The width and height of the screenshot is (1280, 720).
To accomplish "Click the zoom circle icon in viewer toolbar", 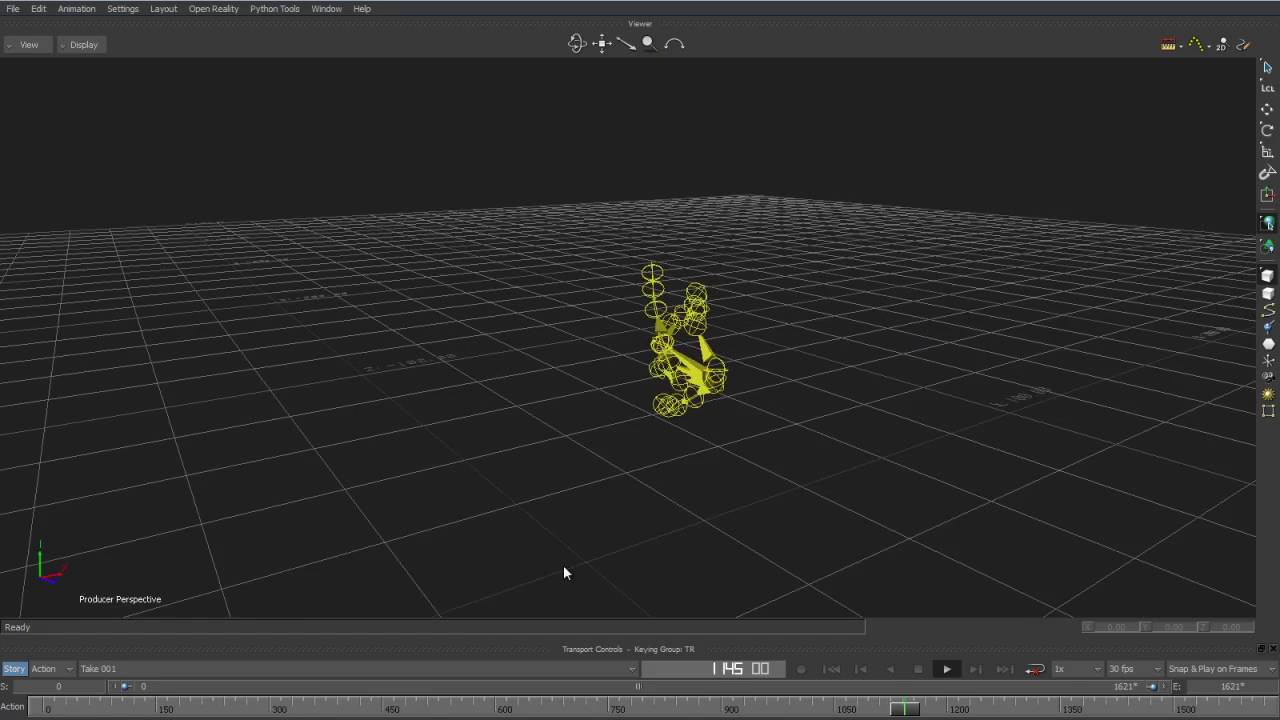I will click(x=648, y=43).
